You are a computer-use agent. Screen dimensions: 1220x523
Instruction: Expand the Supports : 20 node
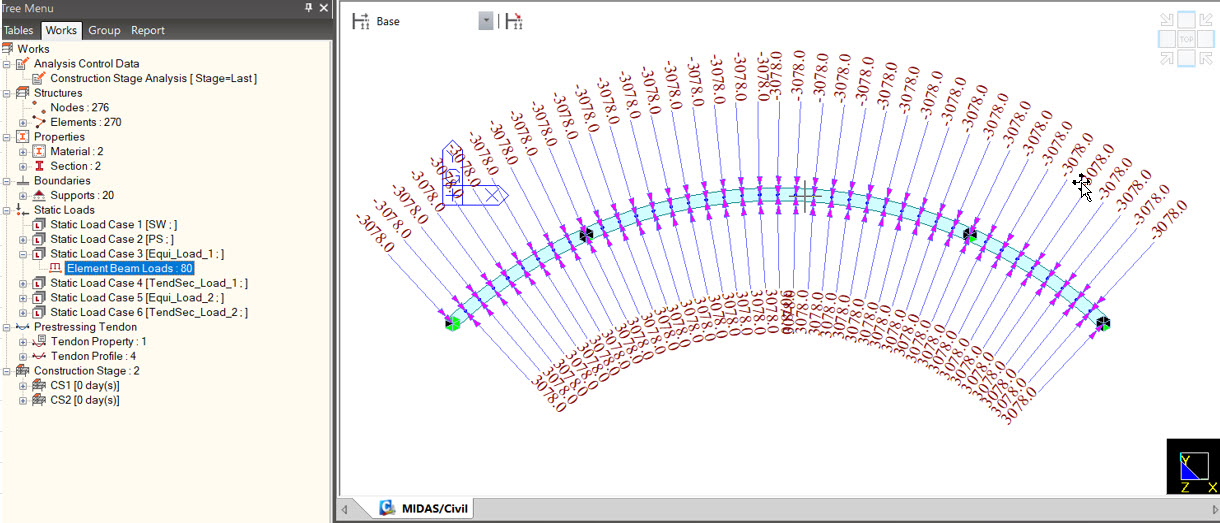(23, 195)
